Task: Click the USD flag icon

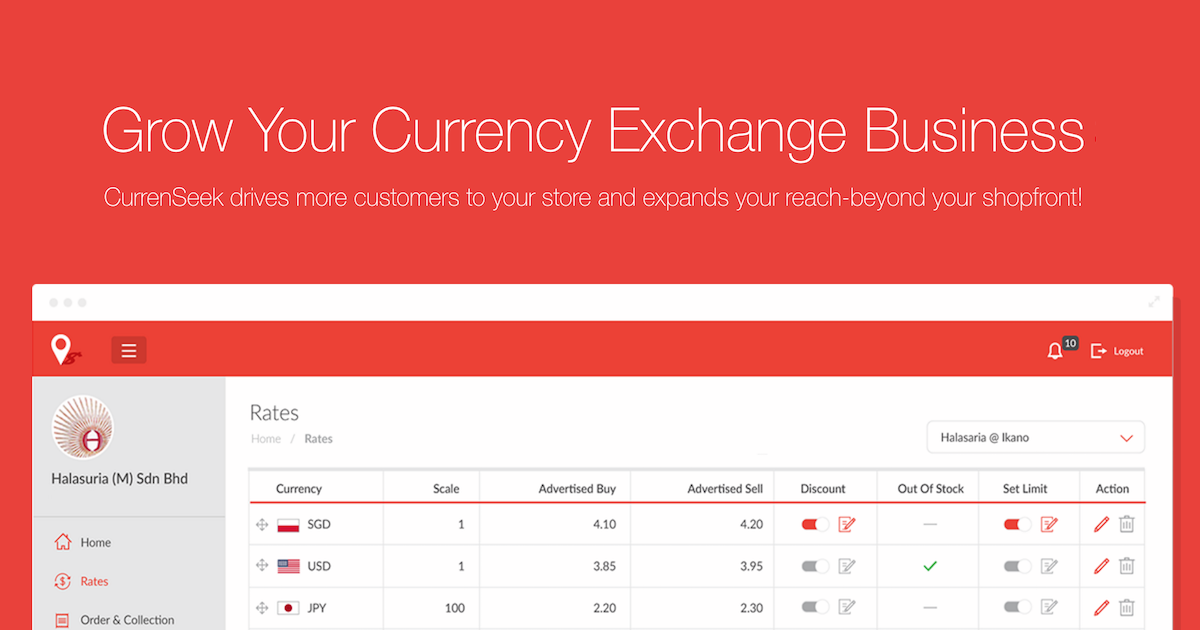Action: coord(288,566)
